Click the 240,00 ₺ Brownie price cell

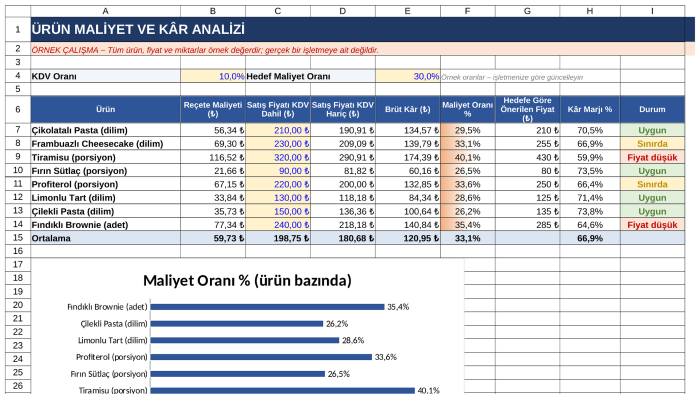(x=278, y=224)
